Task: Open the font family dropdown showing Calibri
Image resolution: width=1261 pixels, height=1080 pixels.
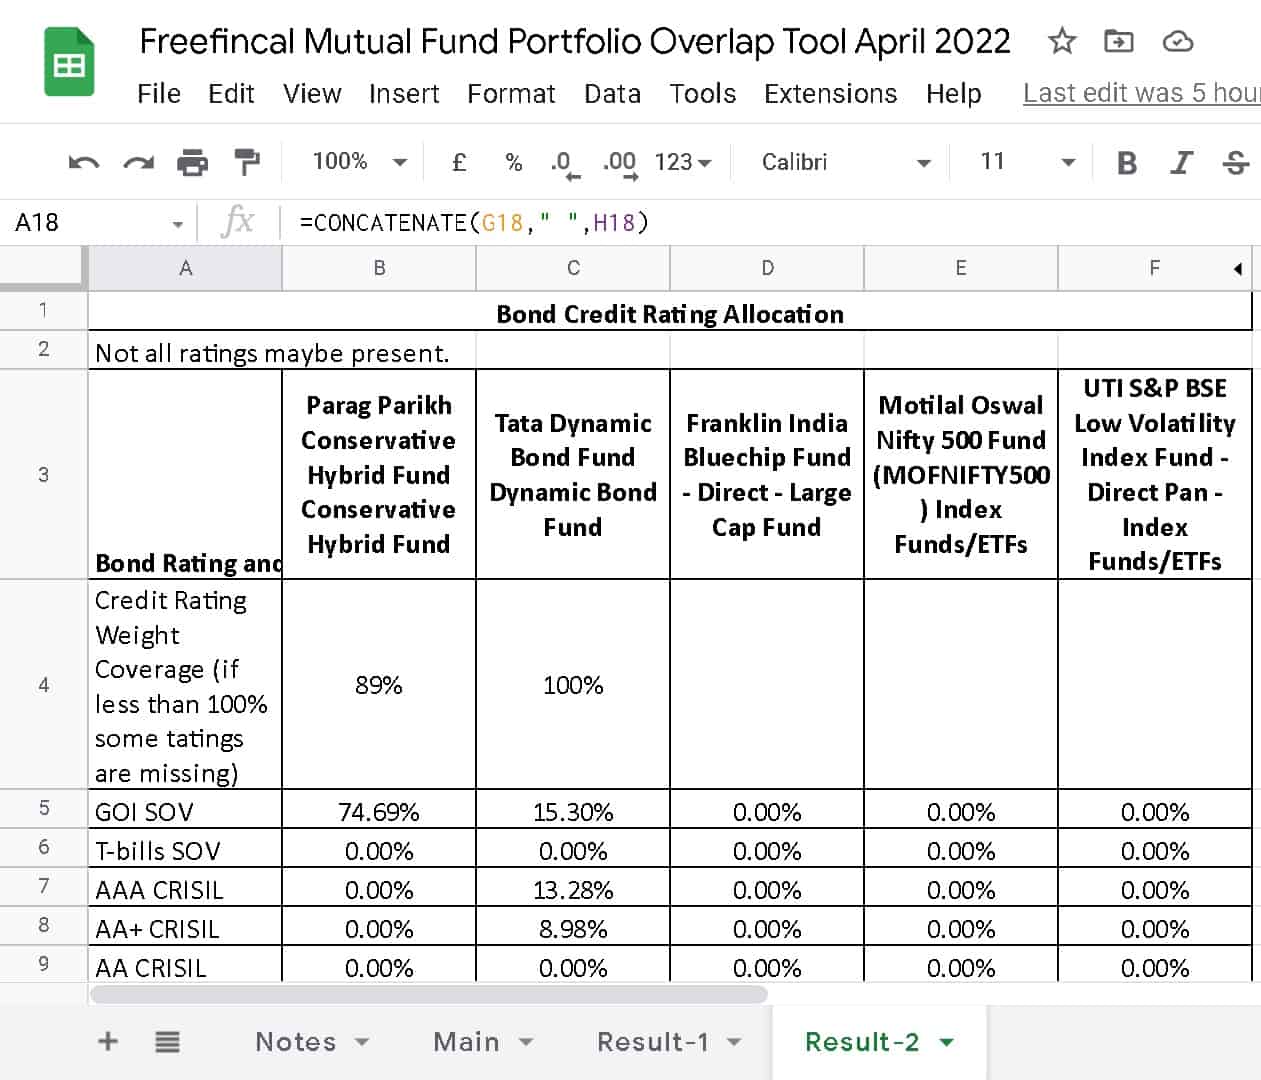Action: [841, 161]
